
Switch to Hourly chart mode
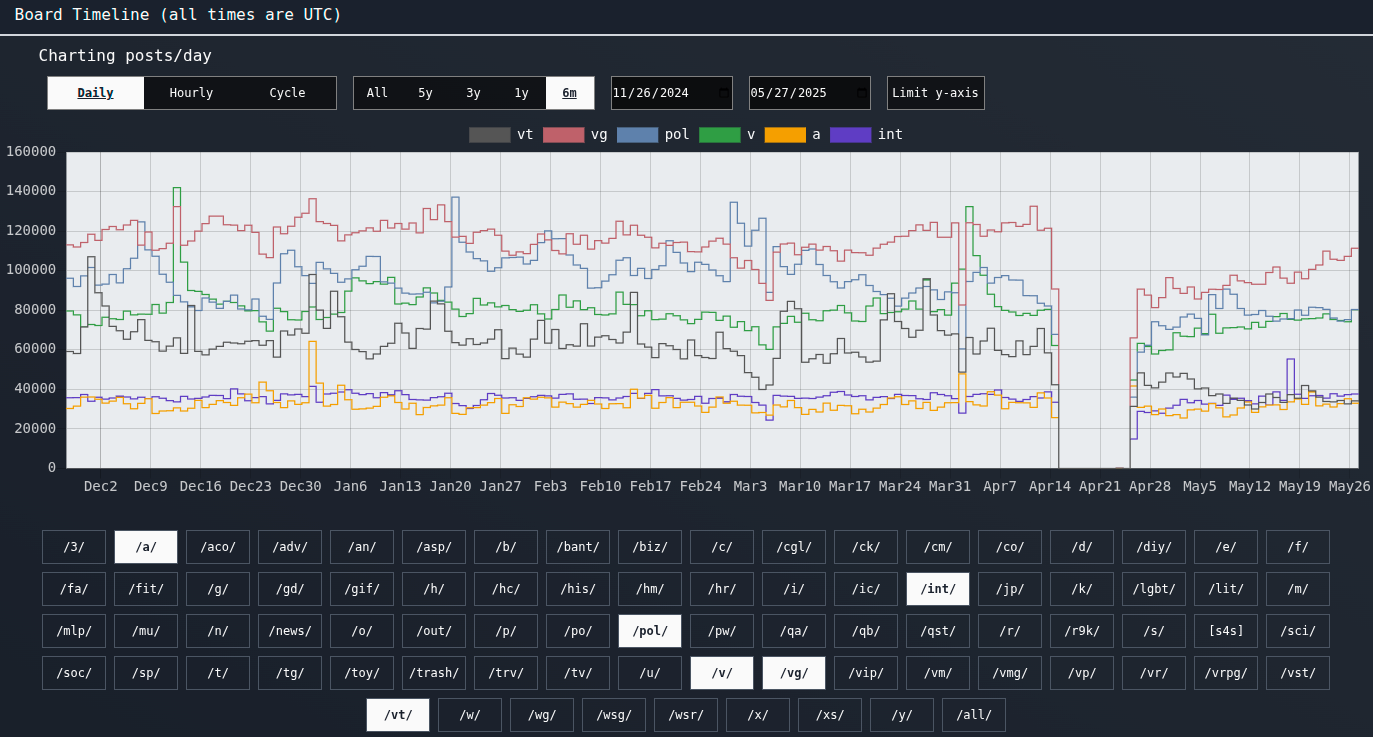(191, 93)
